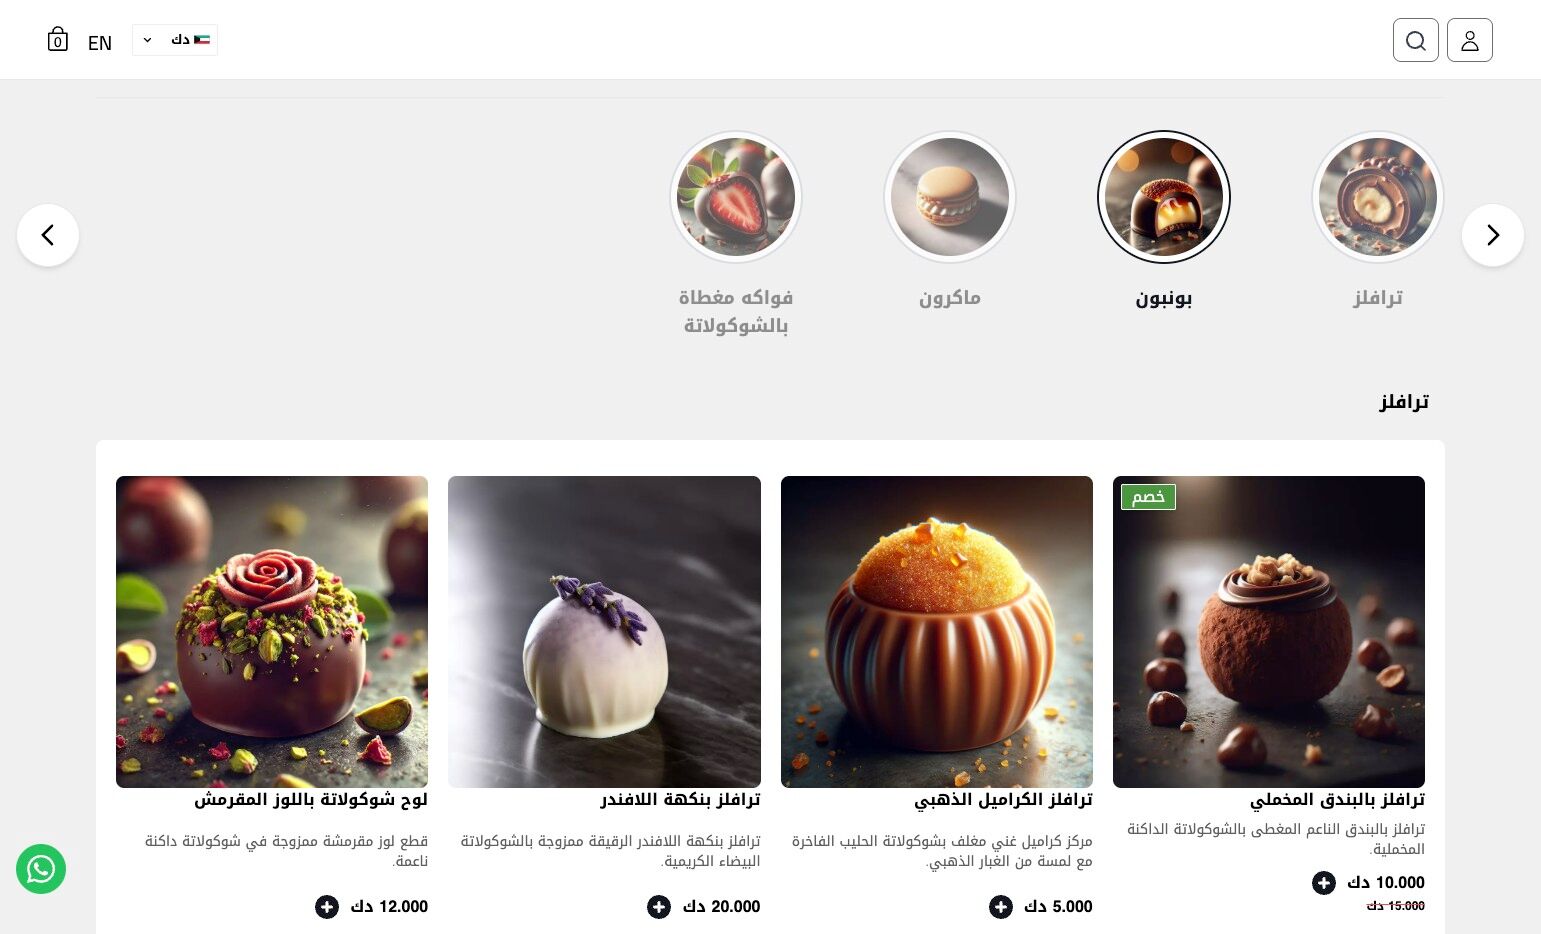
Task: Open hazelnut truffle image with خصم badge
Action: coord(1268,632)
